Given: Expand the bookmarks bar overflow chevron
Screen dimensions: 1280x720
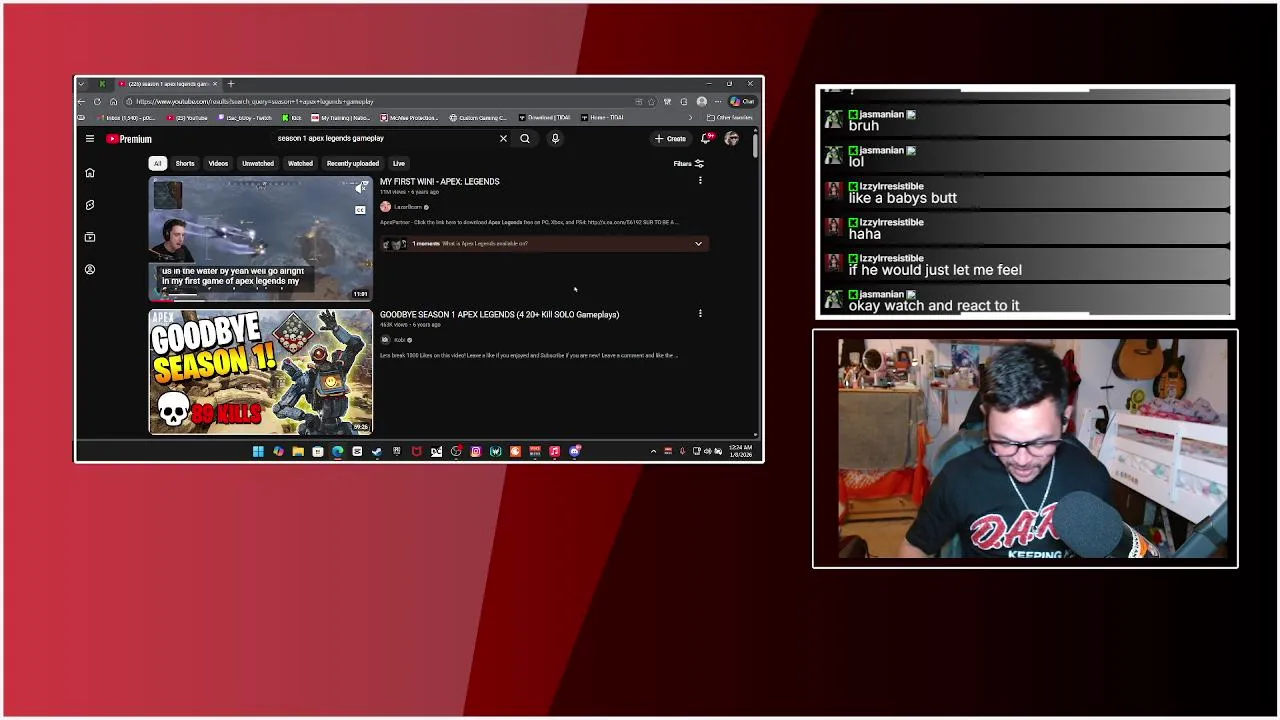Looking at the screenshot, I should (691, 118).
